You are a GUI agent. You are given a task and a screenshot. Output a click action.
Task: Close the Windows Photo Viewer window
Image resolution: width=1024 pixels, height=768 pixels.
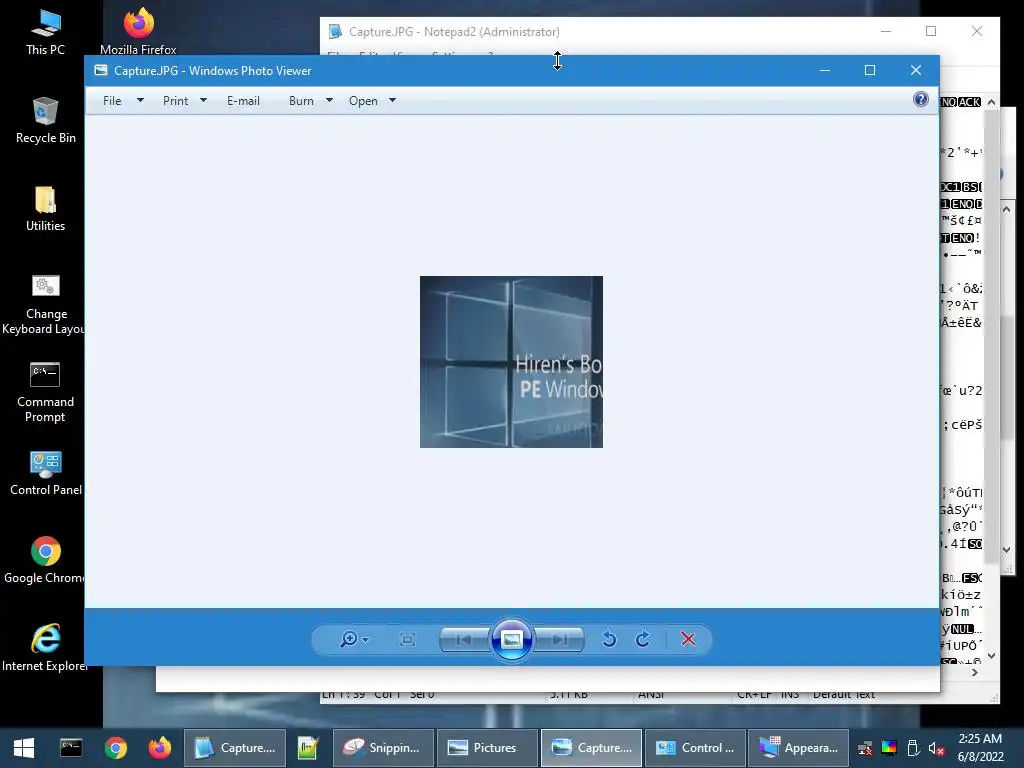[916, 71]
